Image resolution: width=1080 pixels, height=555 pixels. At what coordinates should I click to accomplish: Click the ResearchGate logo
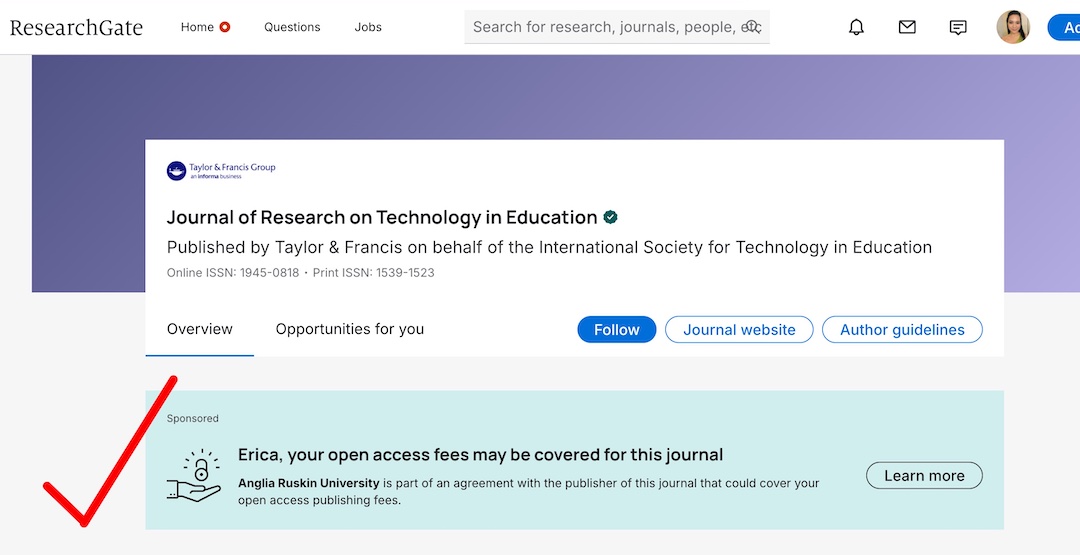pyautogui.click(x=76, y=28)
